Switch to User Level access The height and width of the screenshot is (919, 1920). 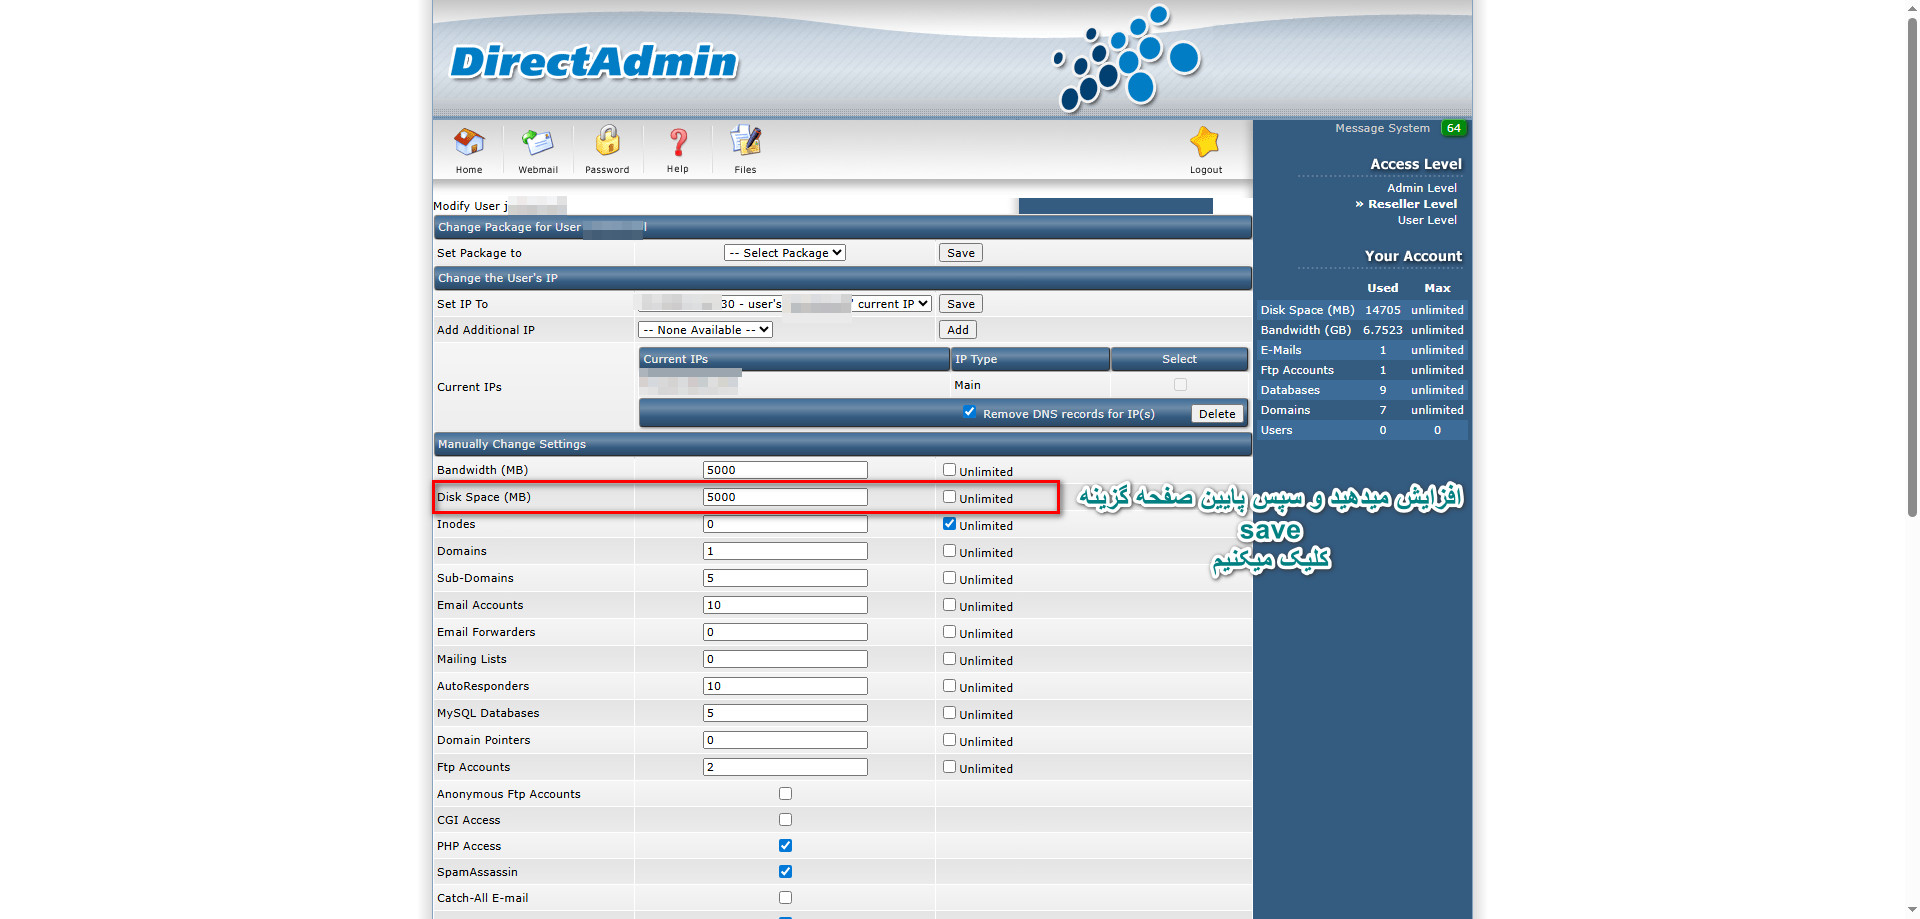coord(1426,220)
